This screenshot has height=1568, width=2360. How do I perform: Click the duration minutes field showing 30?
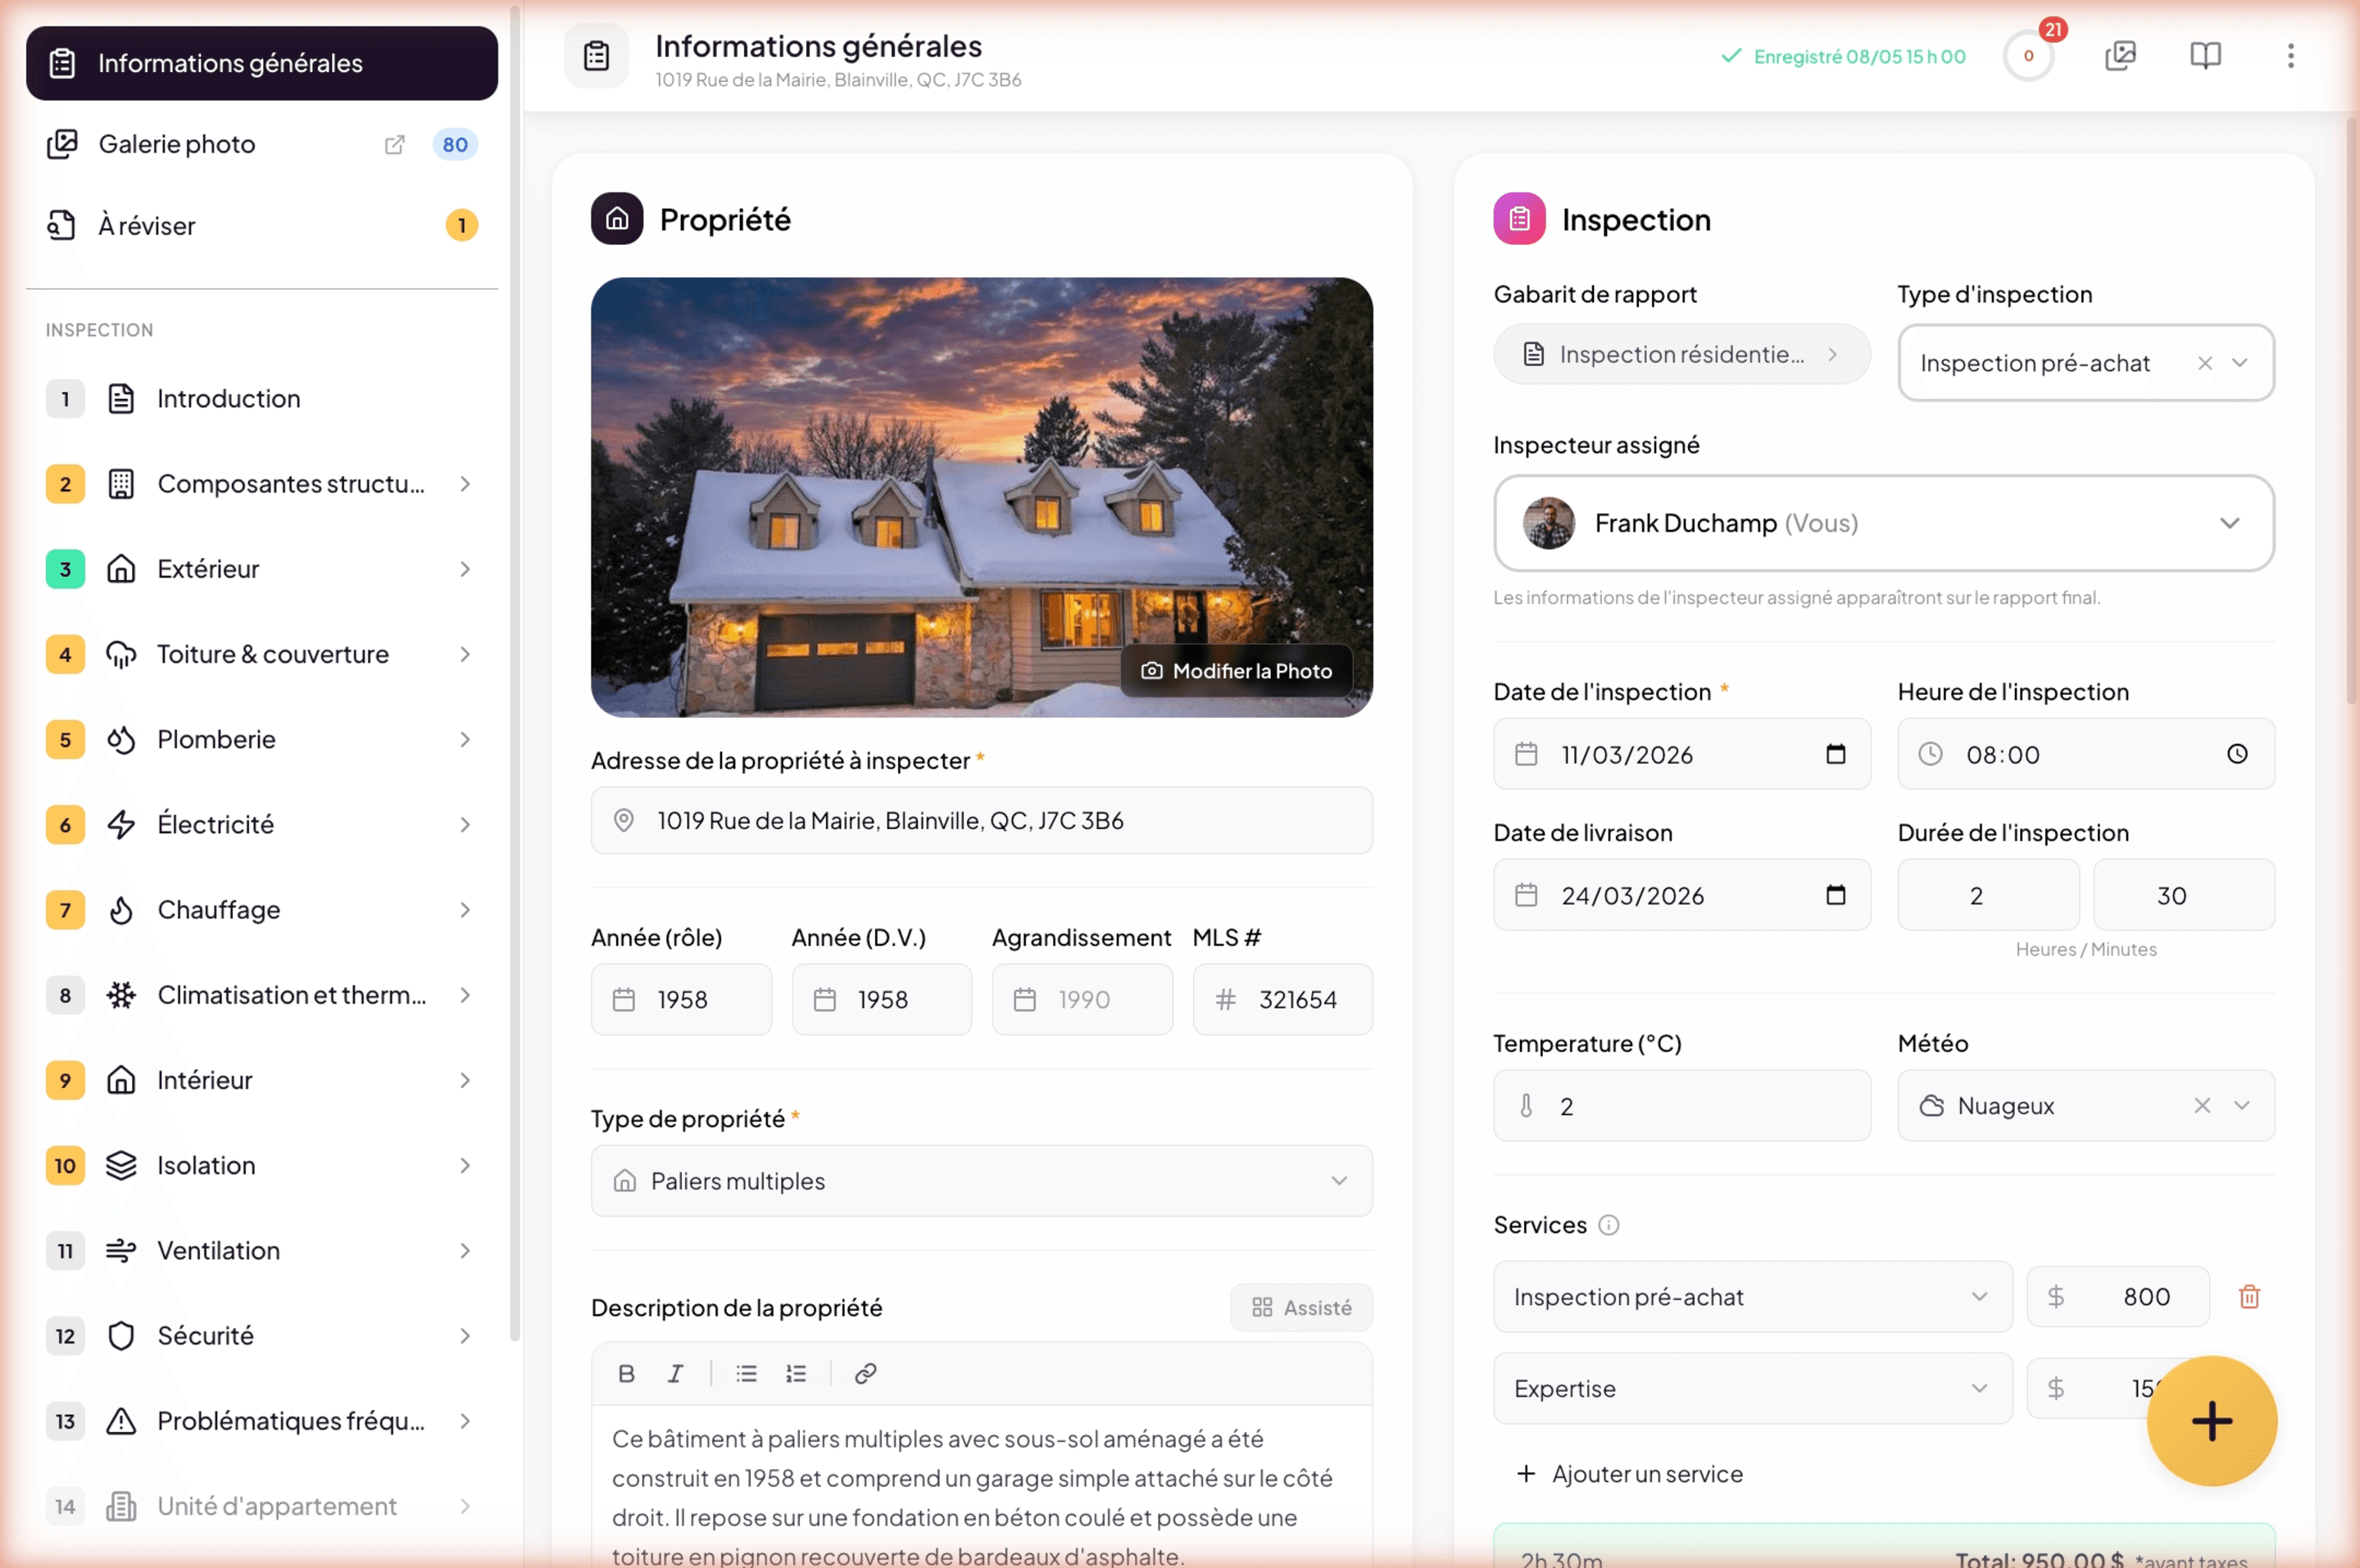[x=2184, y=895]
